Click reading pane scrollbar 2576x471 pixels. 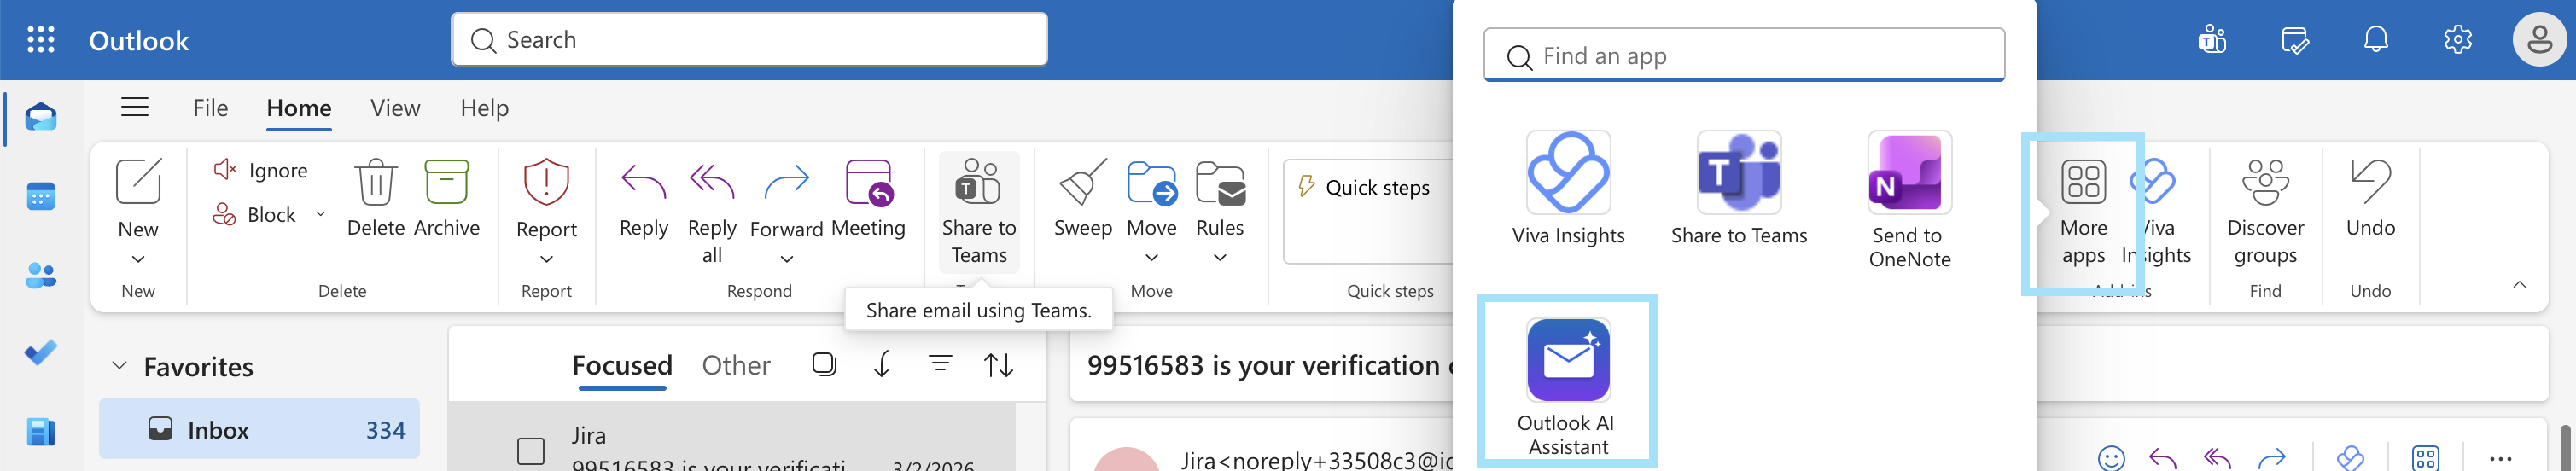(2565, 448)
